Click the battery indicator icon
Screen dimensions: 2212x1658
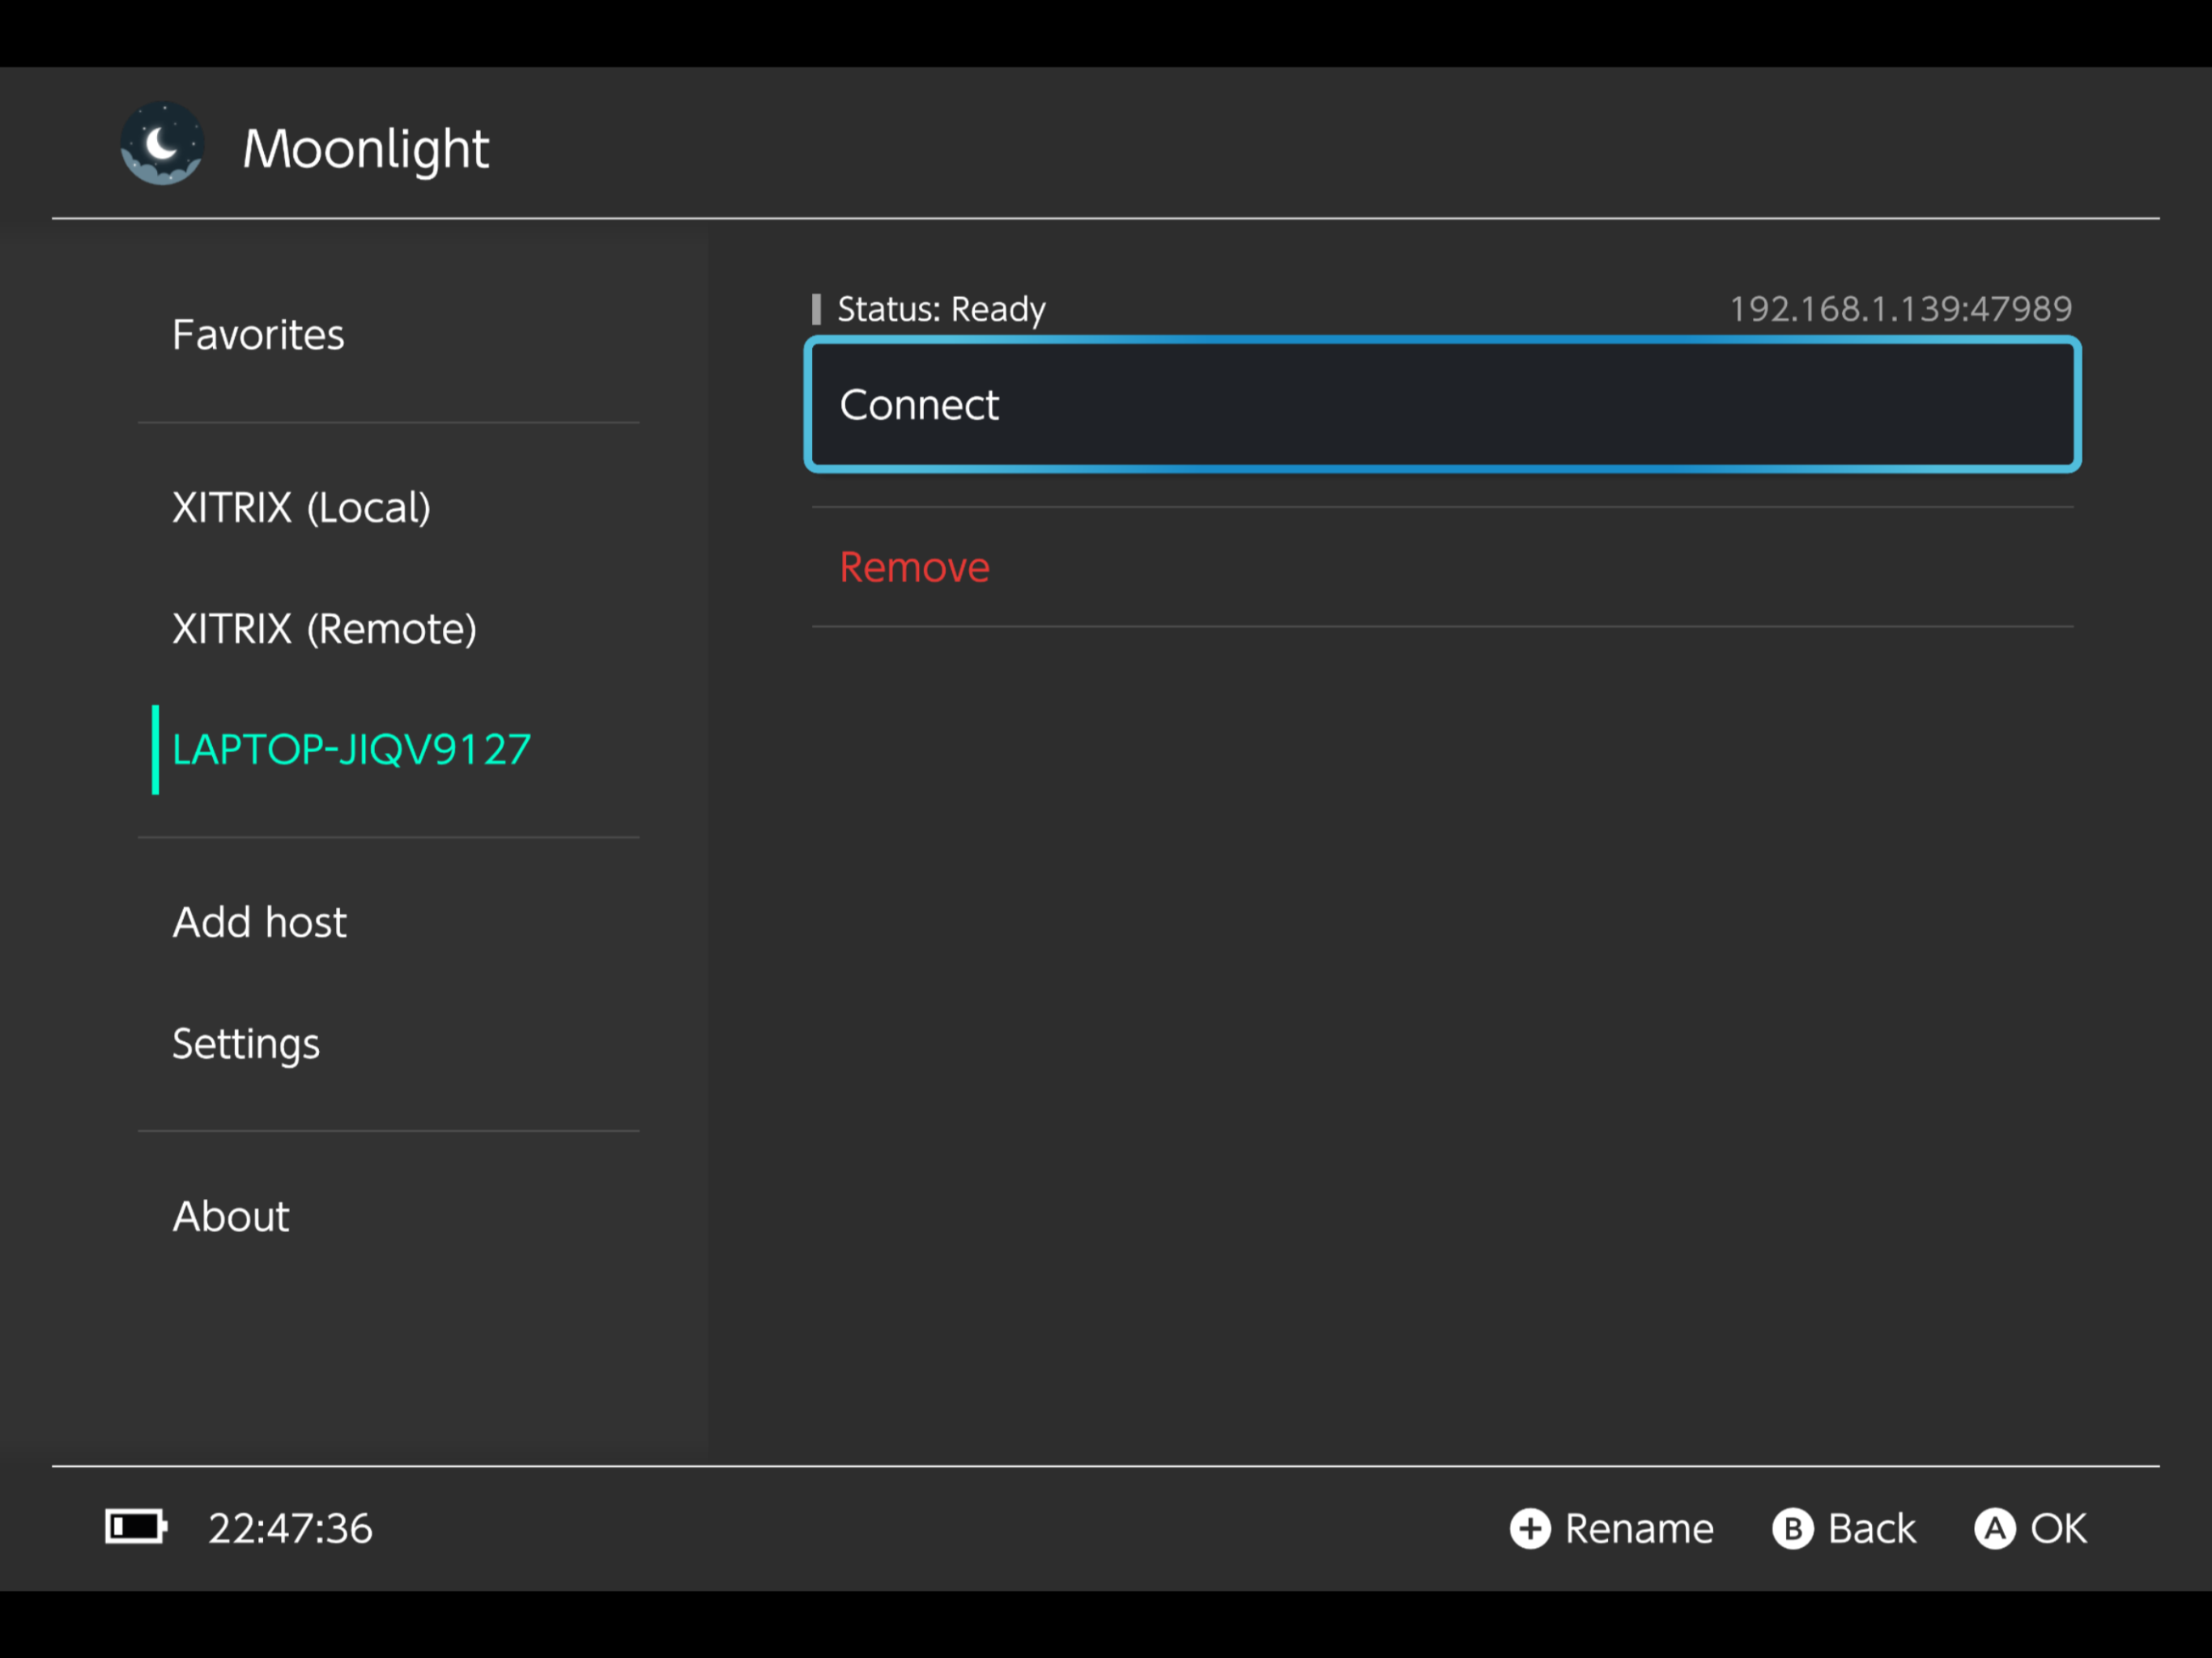[136, 1527]
